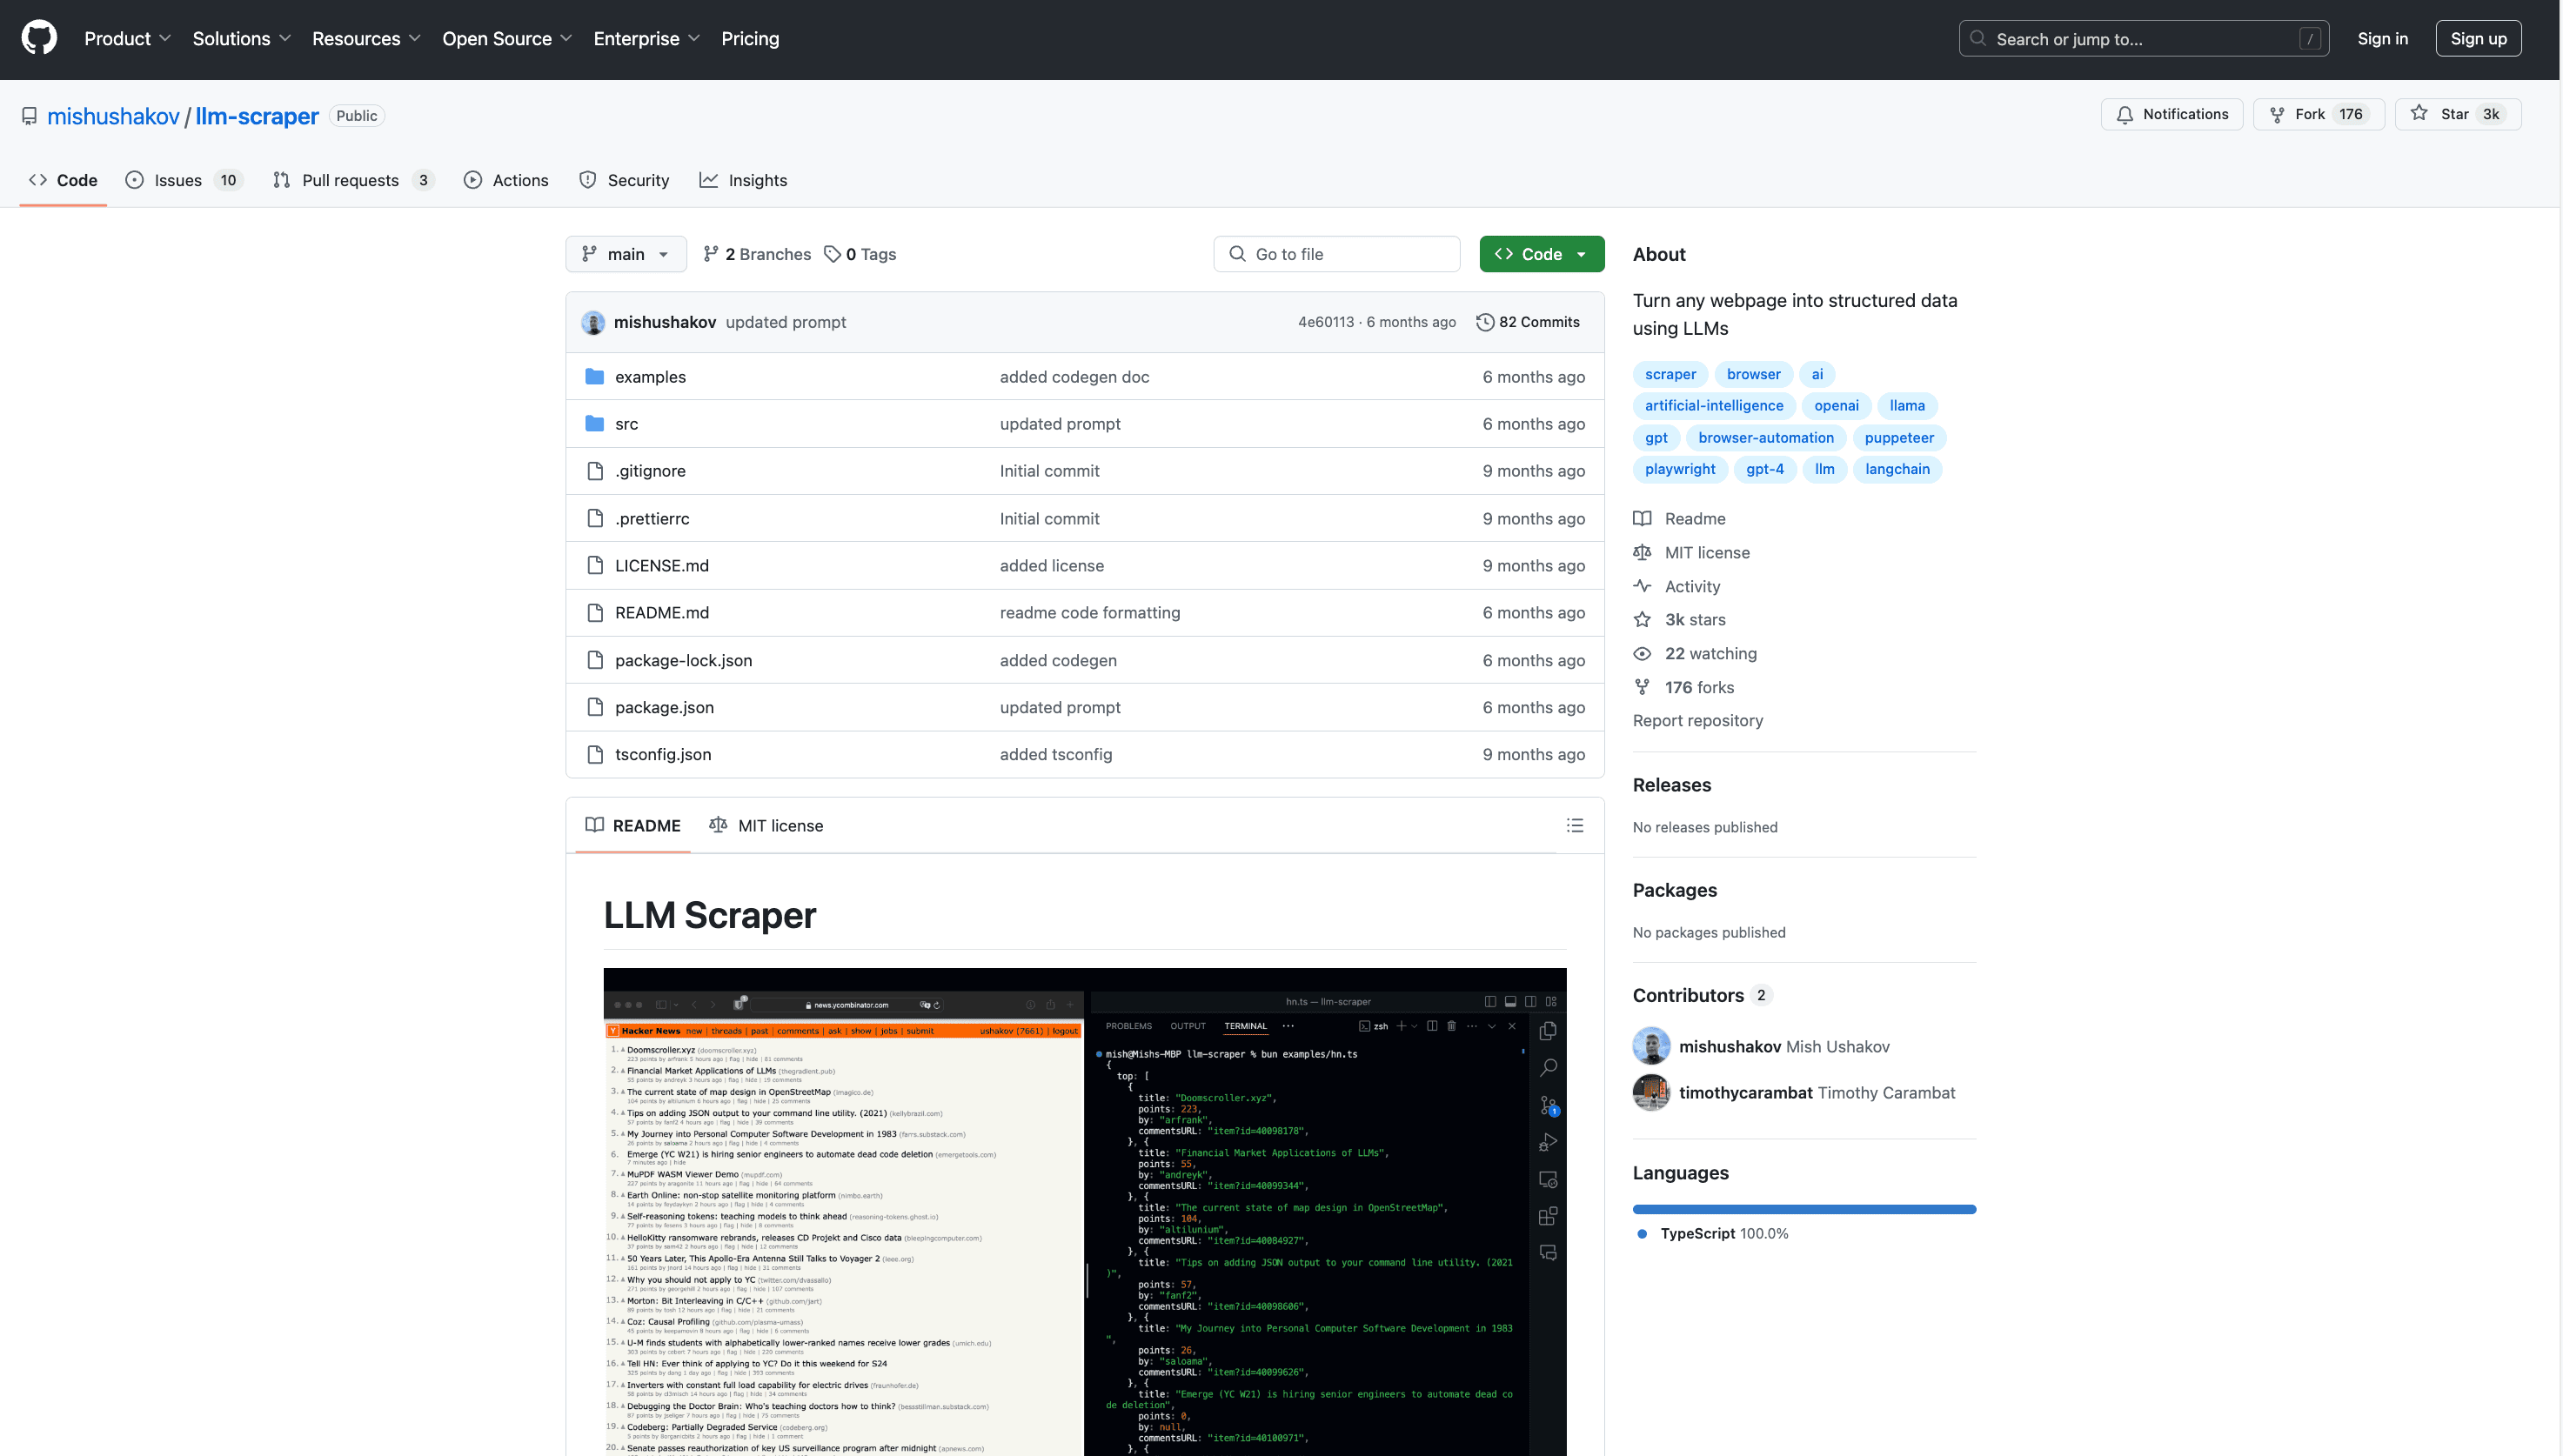
Task: Open the playwright topic tag
Action: [x=1679, y=469]
